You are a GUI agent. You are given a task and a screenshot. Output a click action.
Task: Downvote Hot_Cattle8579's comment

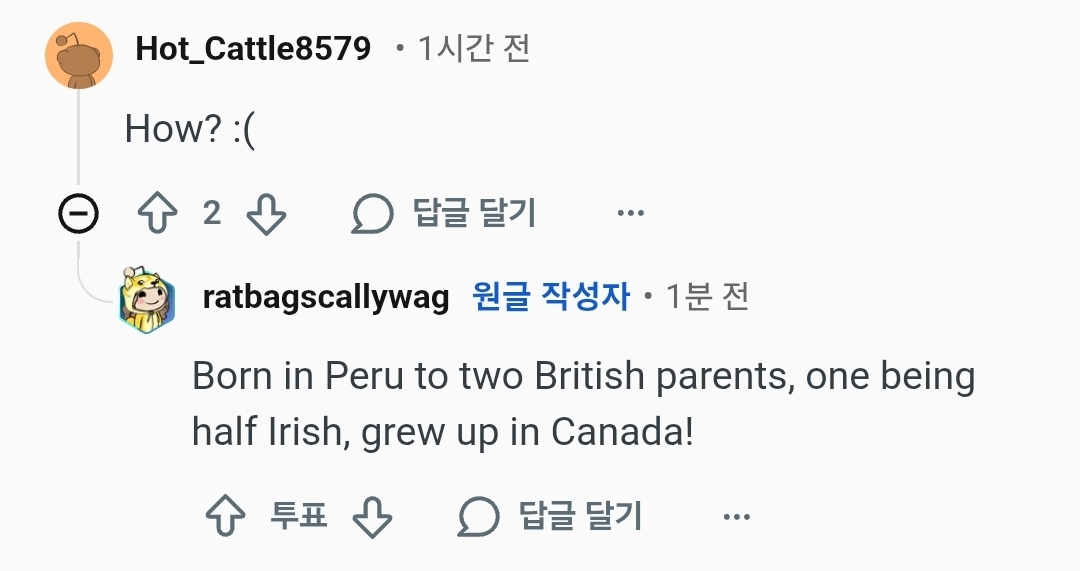[266, 214]
